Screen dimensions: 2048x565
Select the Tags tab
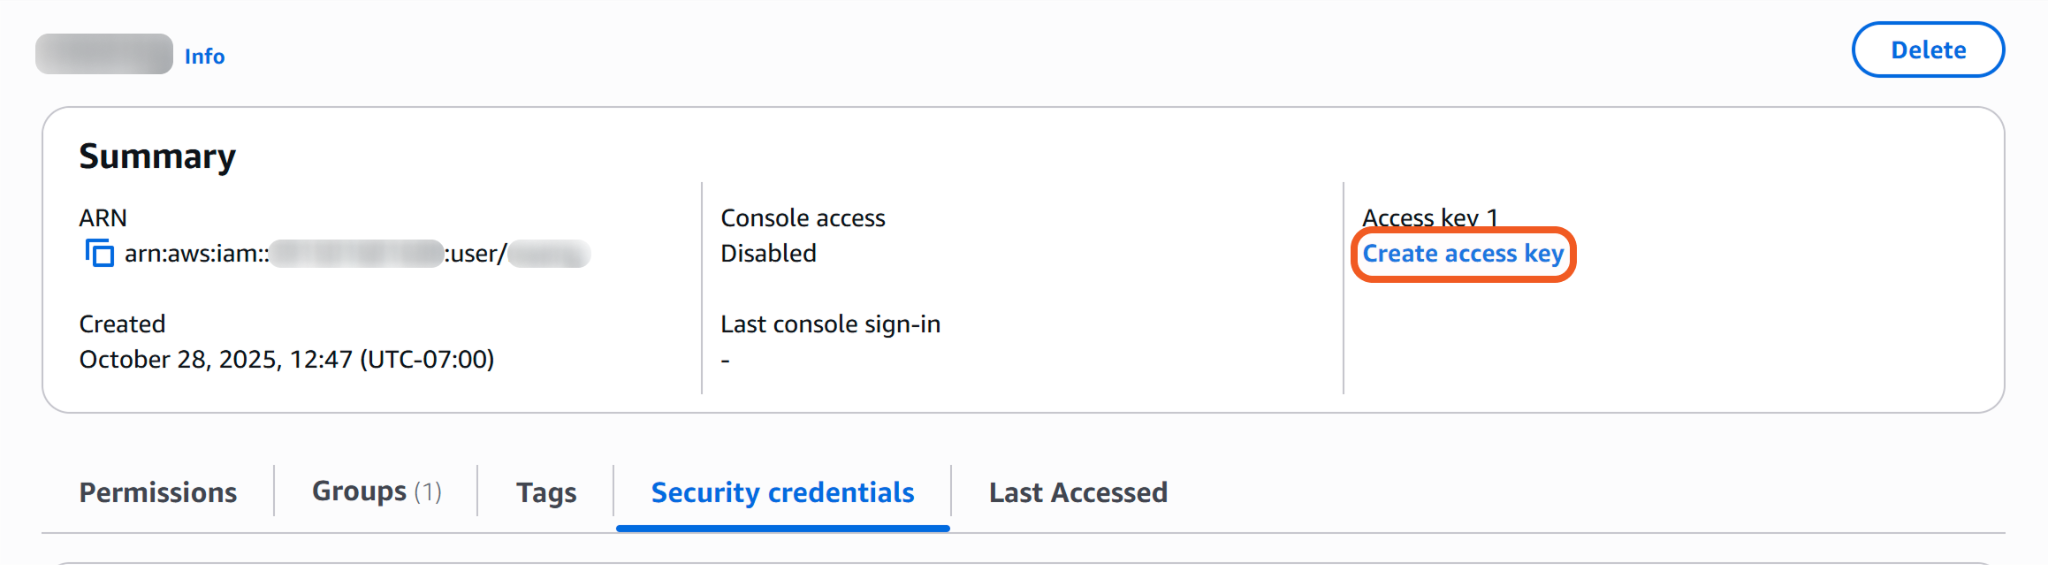546,492
